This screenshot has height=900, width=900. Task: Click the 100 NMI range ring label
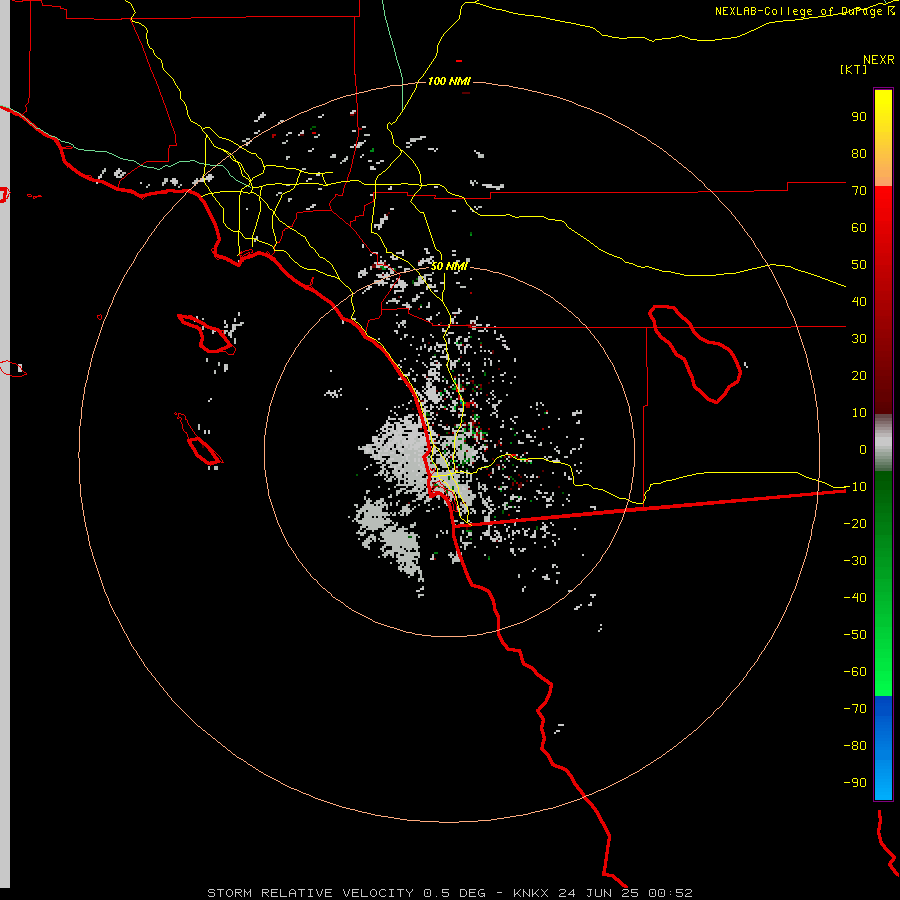tap(449, 81)
